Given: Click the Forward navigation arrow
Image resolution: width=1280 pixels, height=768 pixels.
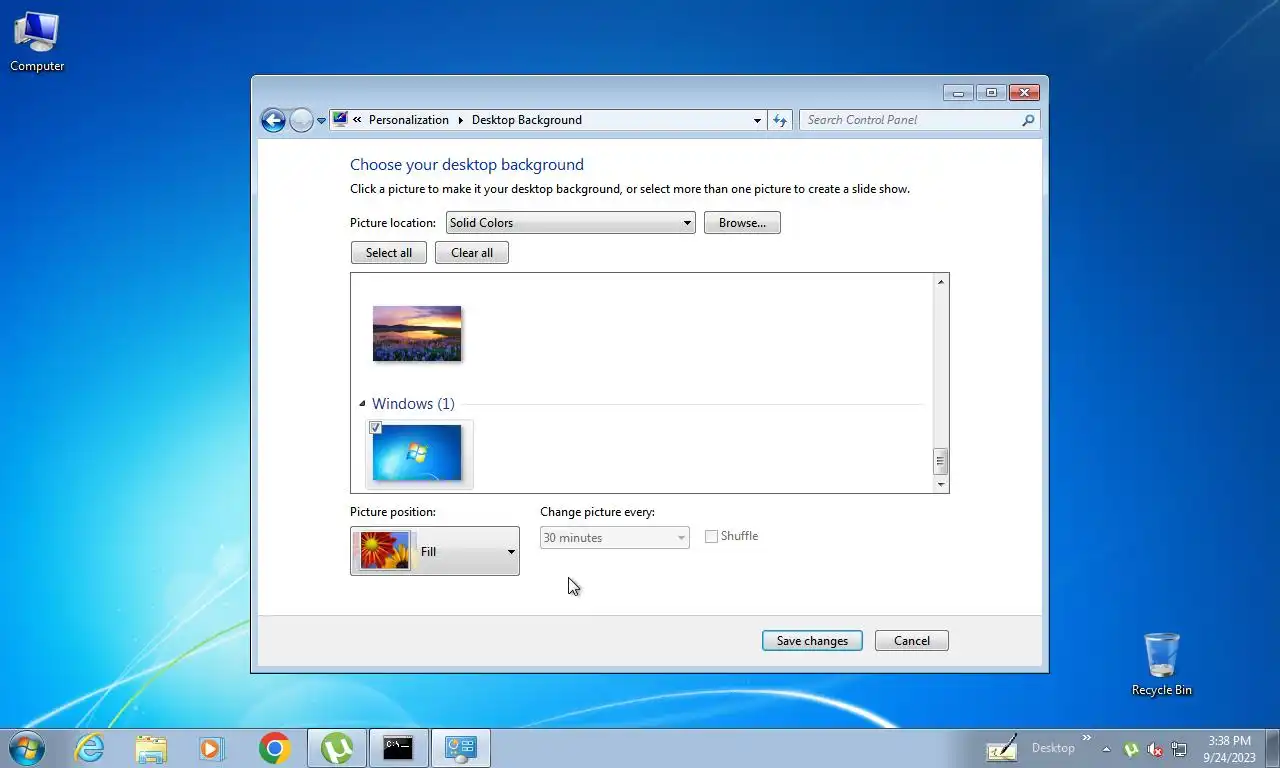Looking at the screenshot, I should [x=301, y=120].
